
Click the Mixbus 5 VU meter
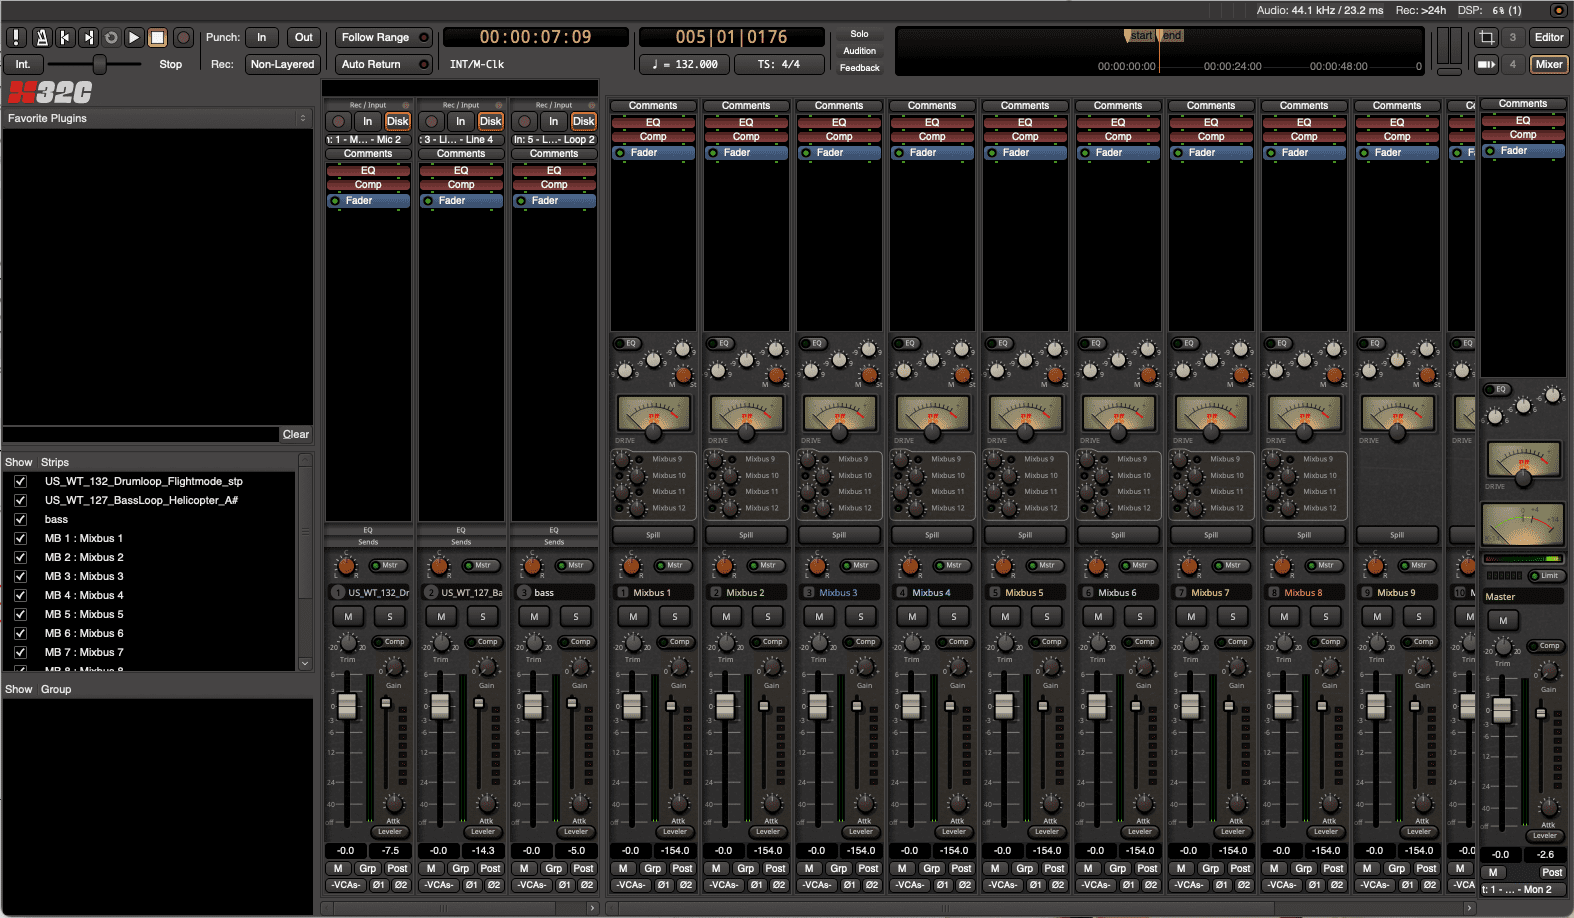point(1025,413)
